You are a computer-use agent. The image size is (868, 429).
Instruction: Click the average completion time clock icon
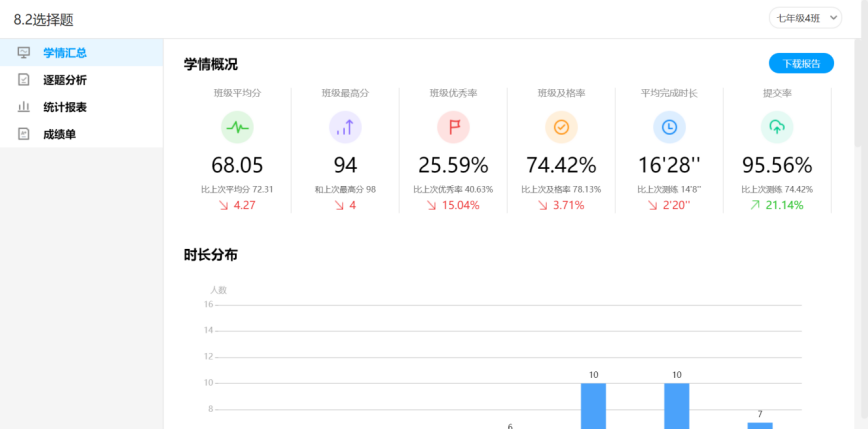click(669, 127)
